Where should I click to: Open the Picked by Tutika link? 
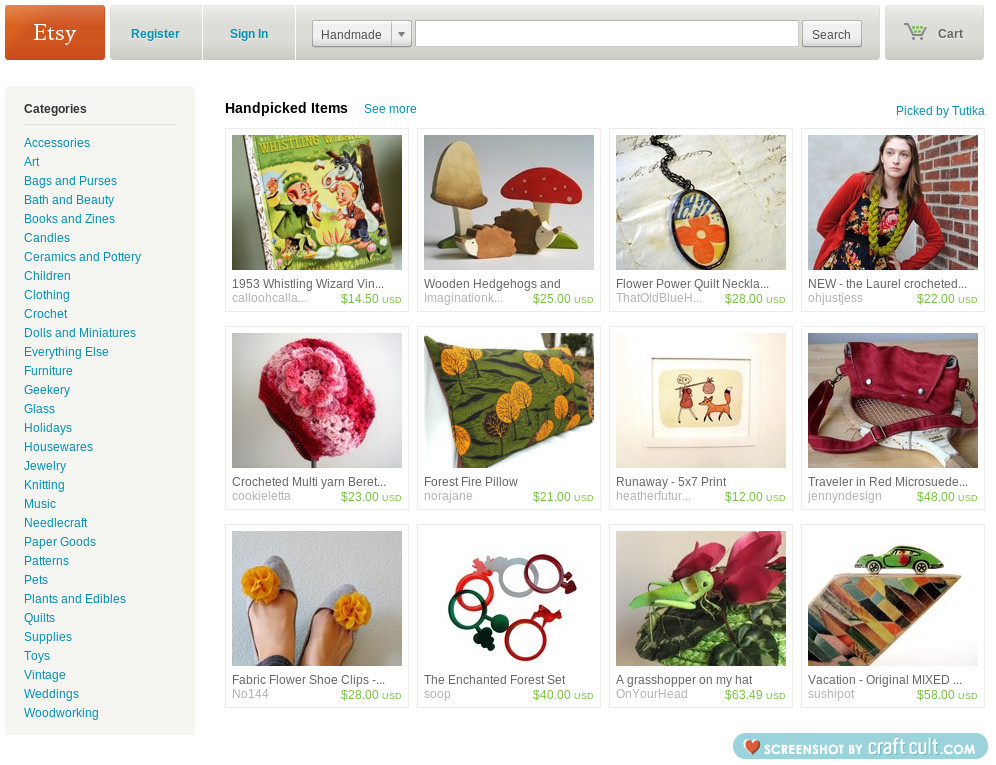pos(940,111)
